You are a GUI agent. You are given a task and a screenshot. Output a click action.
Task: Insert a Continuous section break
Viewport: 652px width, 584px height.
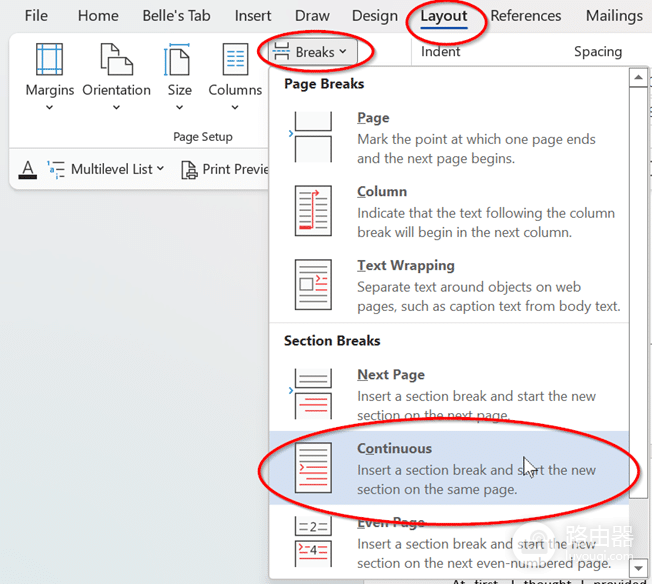tap(449, 468)
